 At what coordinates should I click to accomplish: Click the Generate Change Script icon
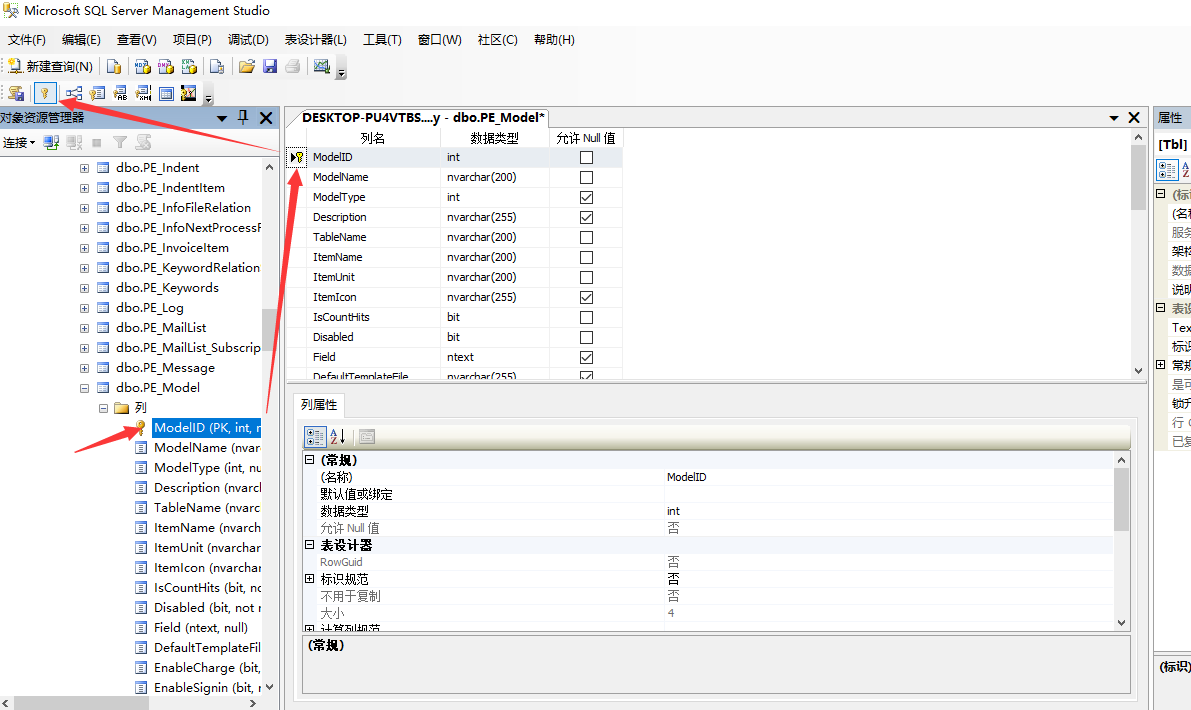click(x=16, y=93)
